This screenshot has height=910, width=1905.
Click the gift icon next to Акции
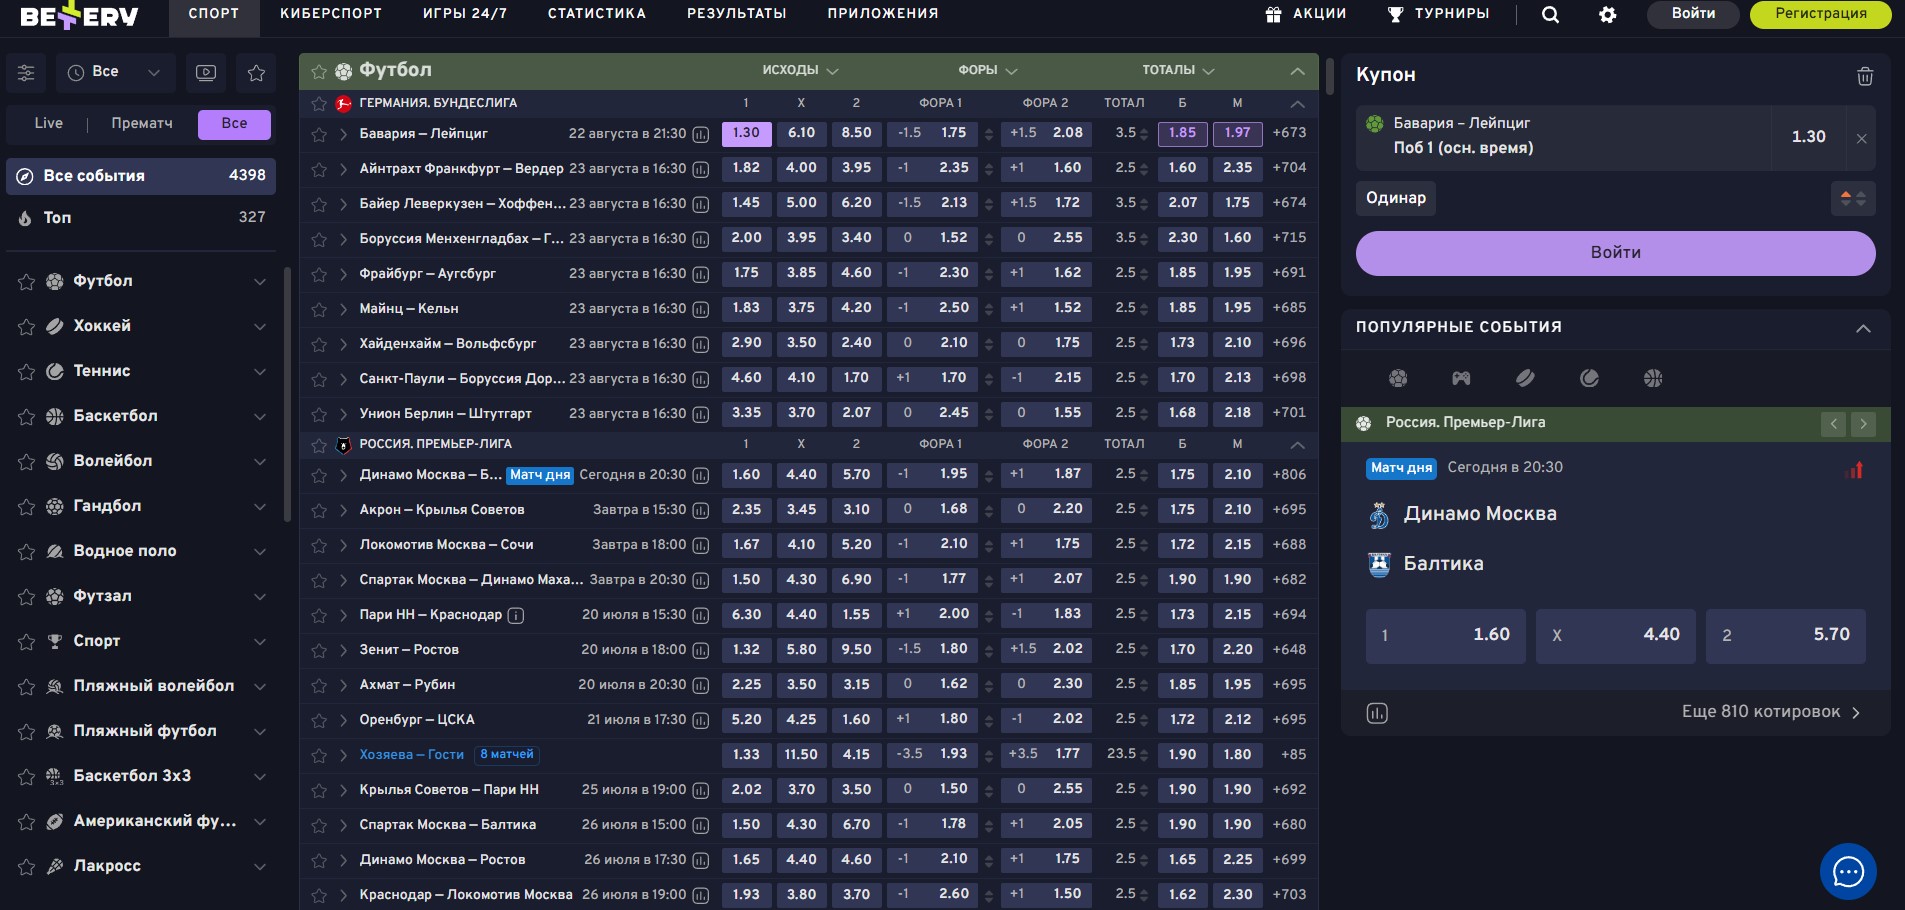pos(1273,14)
